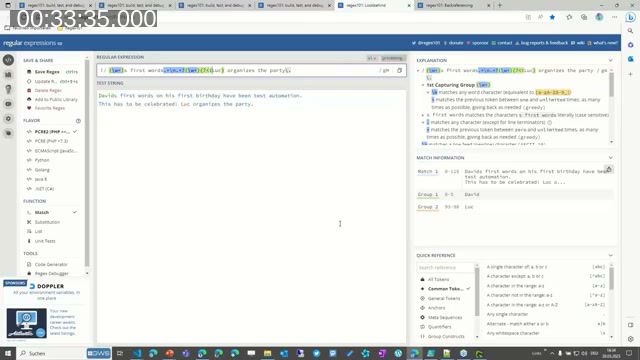The image size is (640, 360).
Task: Open the Windows Start button
Action: (x=8, y=353)
